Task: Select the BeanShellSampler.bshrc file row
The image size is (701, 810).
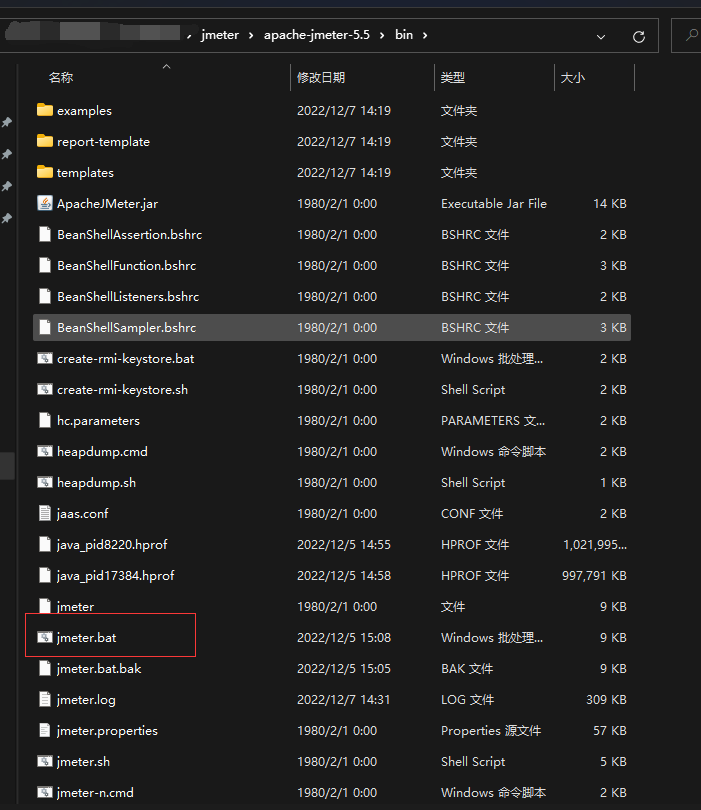Action: [126, 327]
